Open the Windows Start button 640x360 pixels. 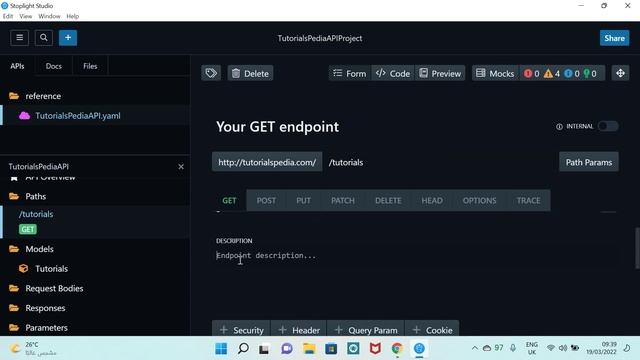[x=221, y=349]
